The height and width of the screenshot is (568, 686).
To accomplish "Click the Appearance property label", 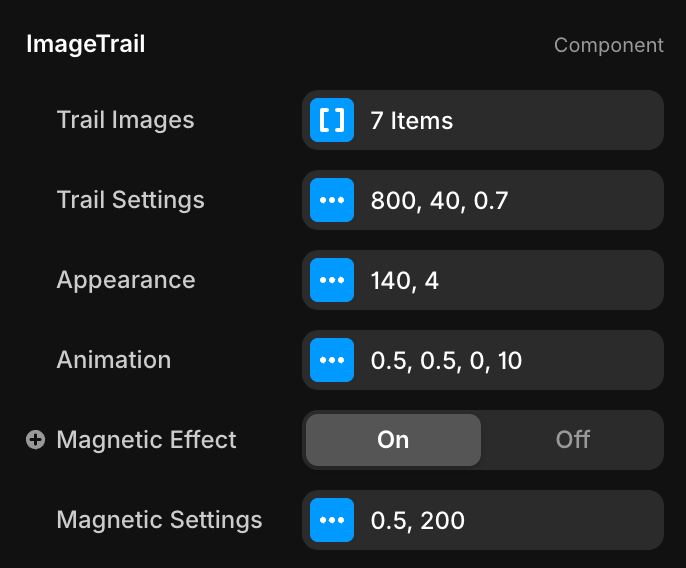I will (125, 280).
